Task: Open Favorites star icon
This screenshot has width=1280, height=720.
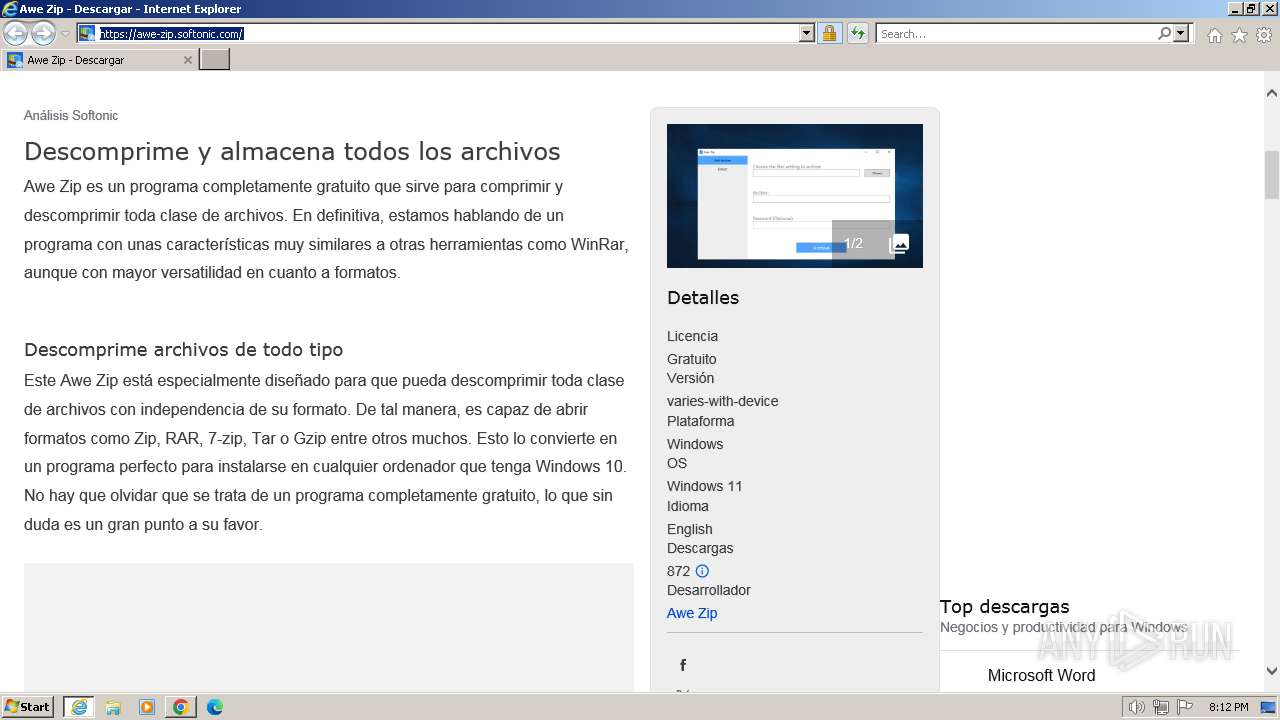Action: point(1239,35)
